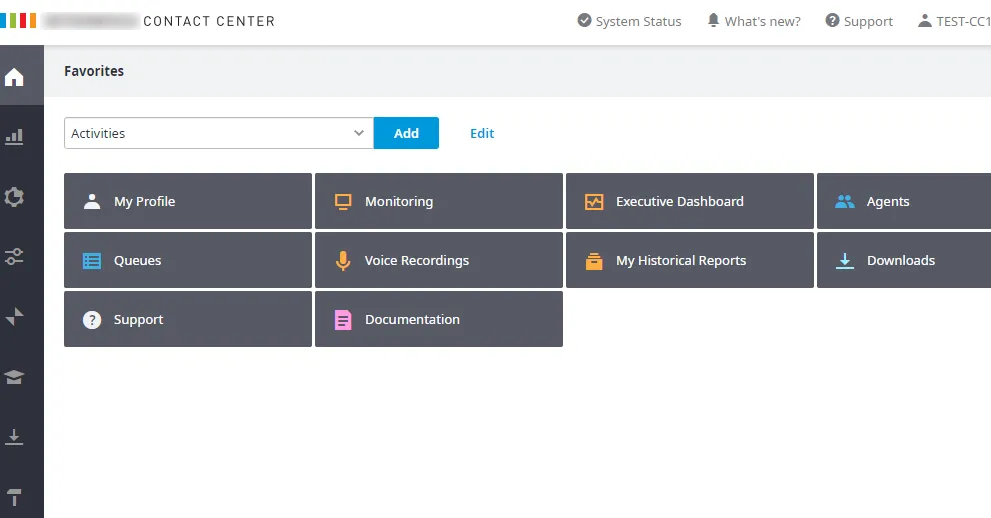Click the Add button
This screenshot has width=991, height=518.
[x=406, y=133]
